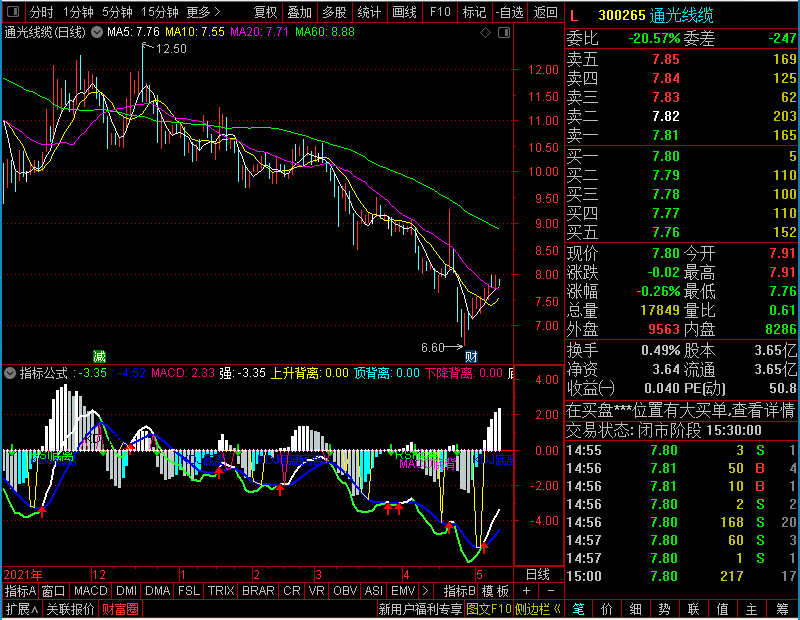This screenshot has height=620, width=800.
Task: Open the 多股 multi-stock view
Action: [x=334, y=12]
